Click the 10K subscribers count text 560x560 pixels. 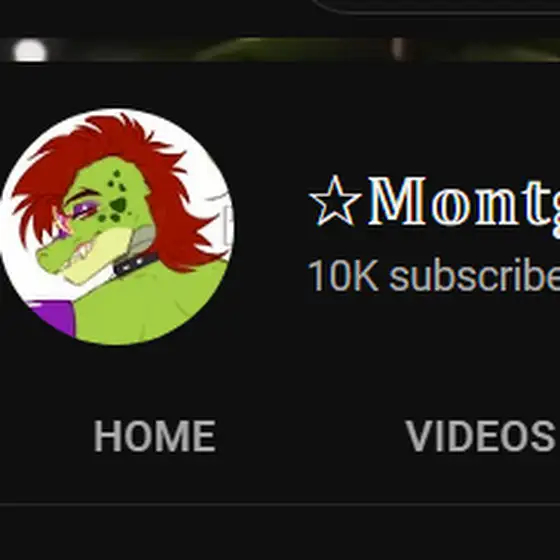(434, 276)
